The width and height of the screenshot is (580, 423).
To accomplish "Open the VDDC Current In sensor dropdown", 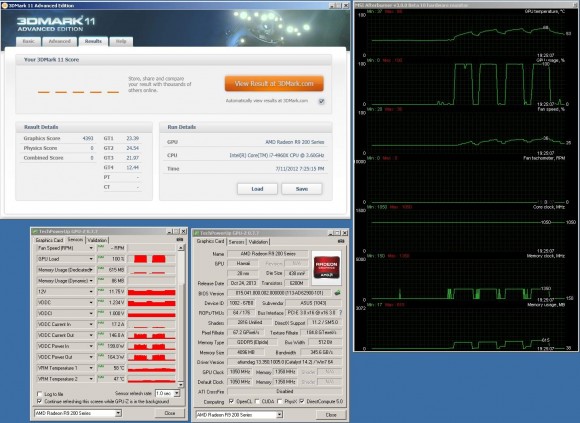I will pos(91,324).
